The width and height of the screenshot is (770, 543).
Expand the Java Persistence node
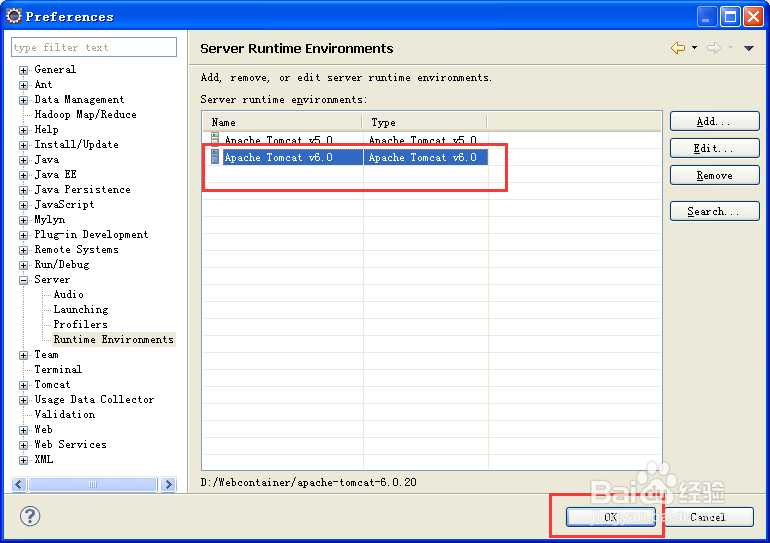(x=24, y=190)
